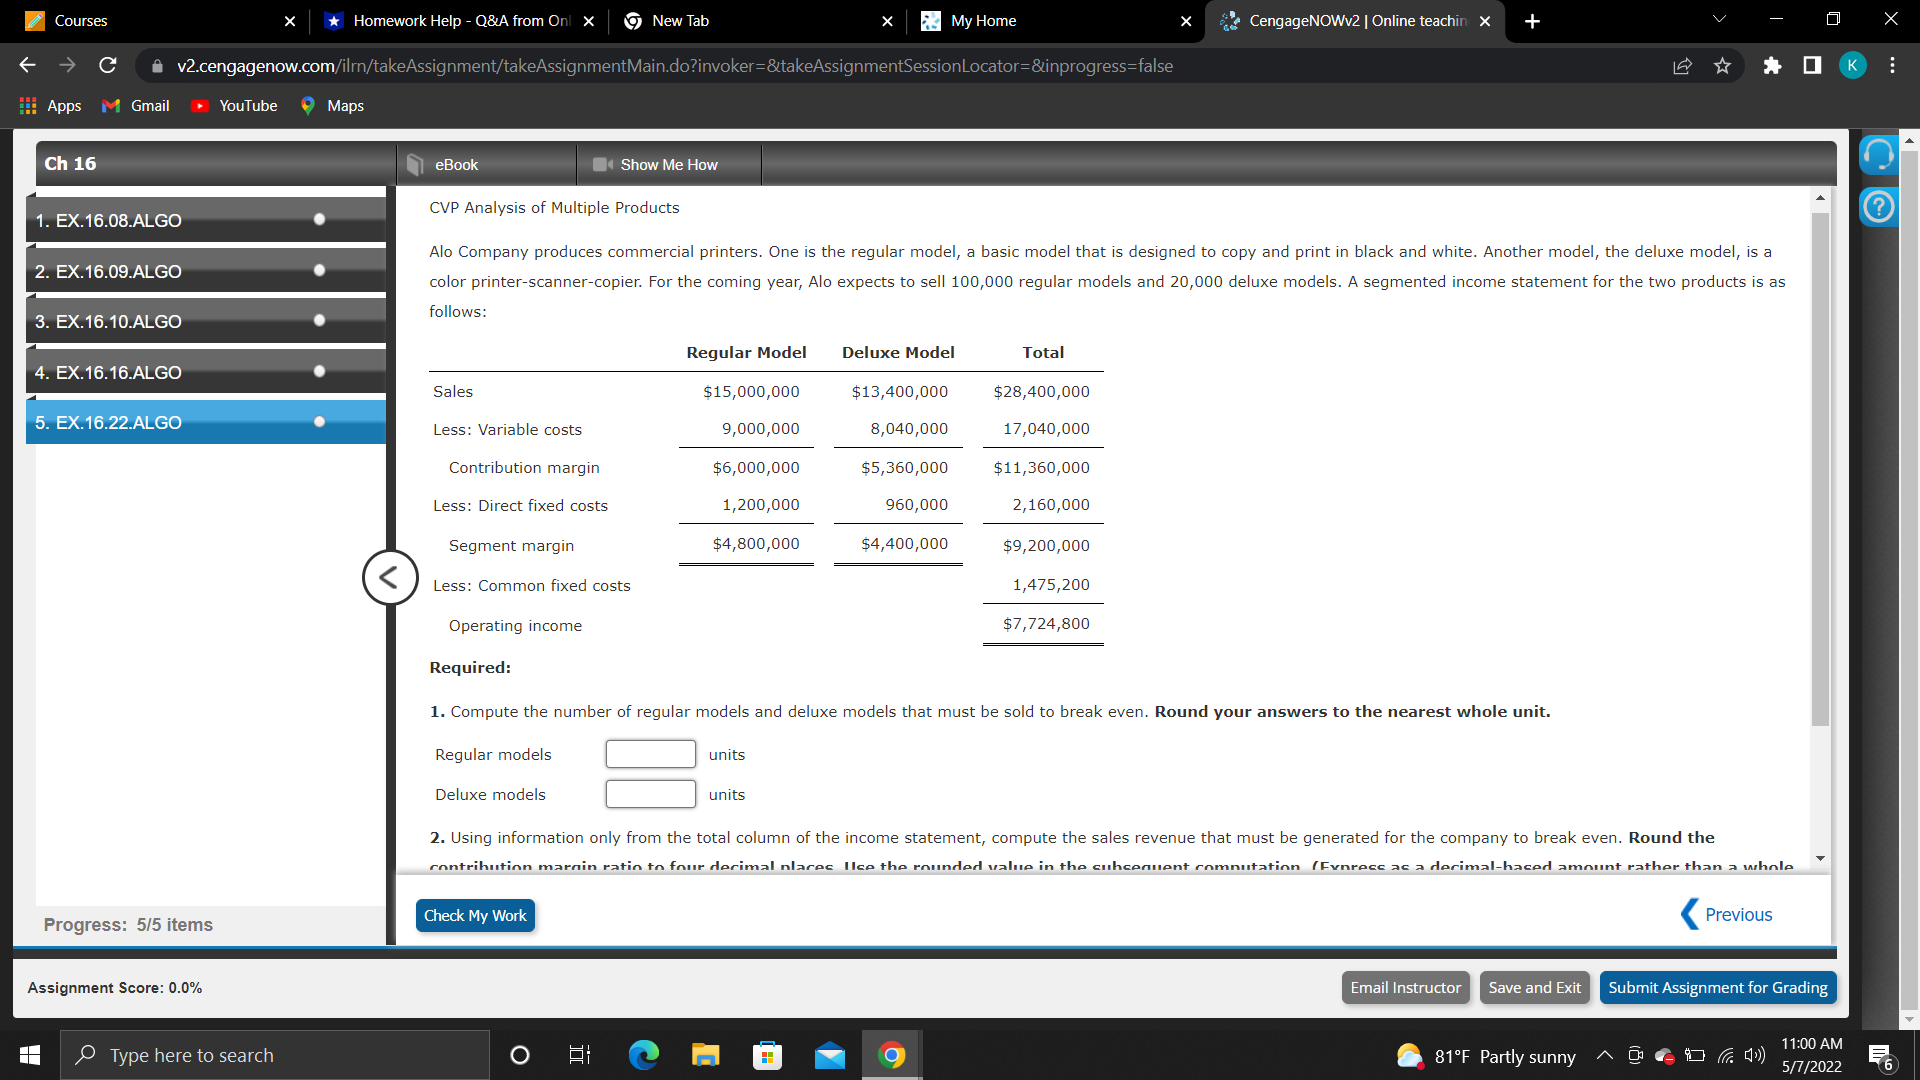Switch to the My Home tab
The height and width of the screenshot is (1080, 1920).
1000,20
